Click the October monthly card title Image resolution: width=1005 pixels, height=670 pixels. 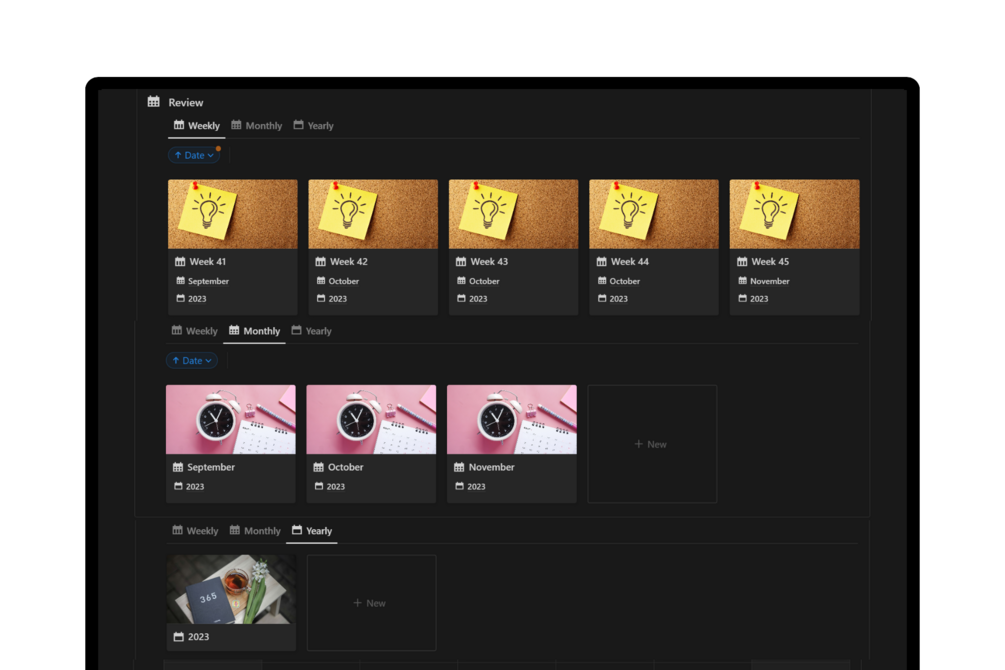[x=345, y=467]
